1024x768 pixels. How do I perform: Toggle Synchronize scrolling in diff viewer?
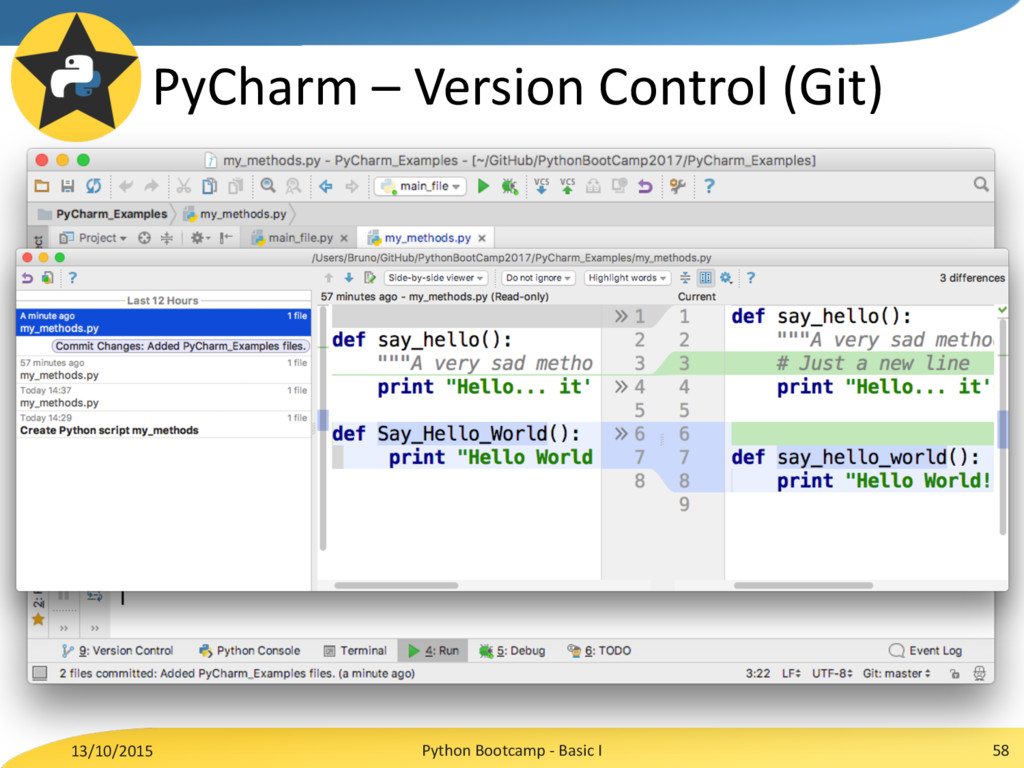click(705, 278)
